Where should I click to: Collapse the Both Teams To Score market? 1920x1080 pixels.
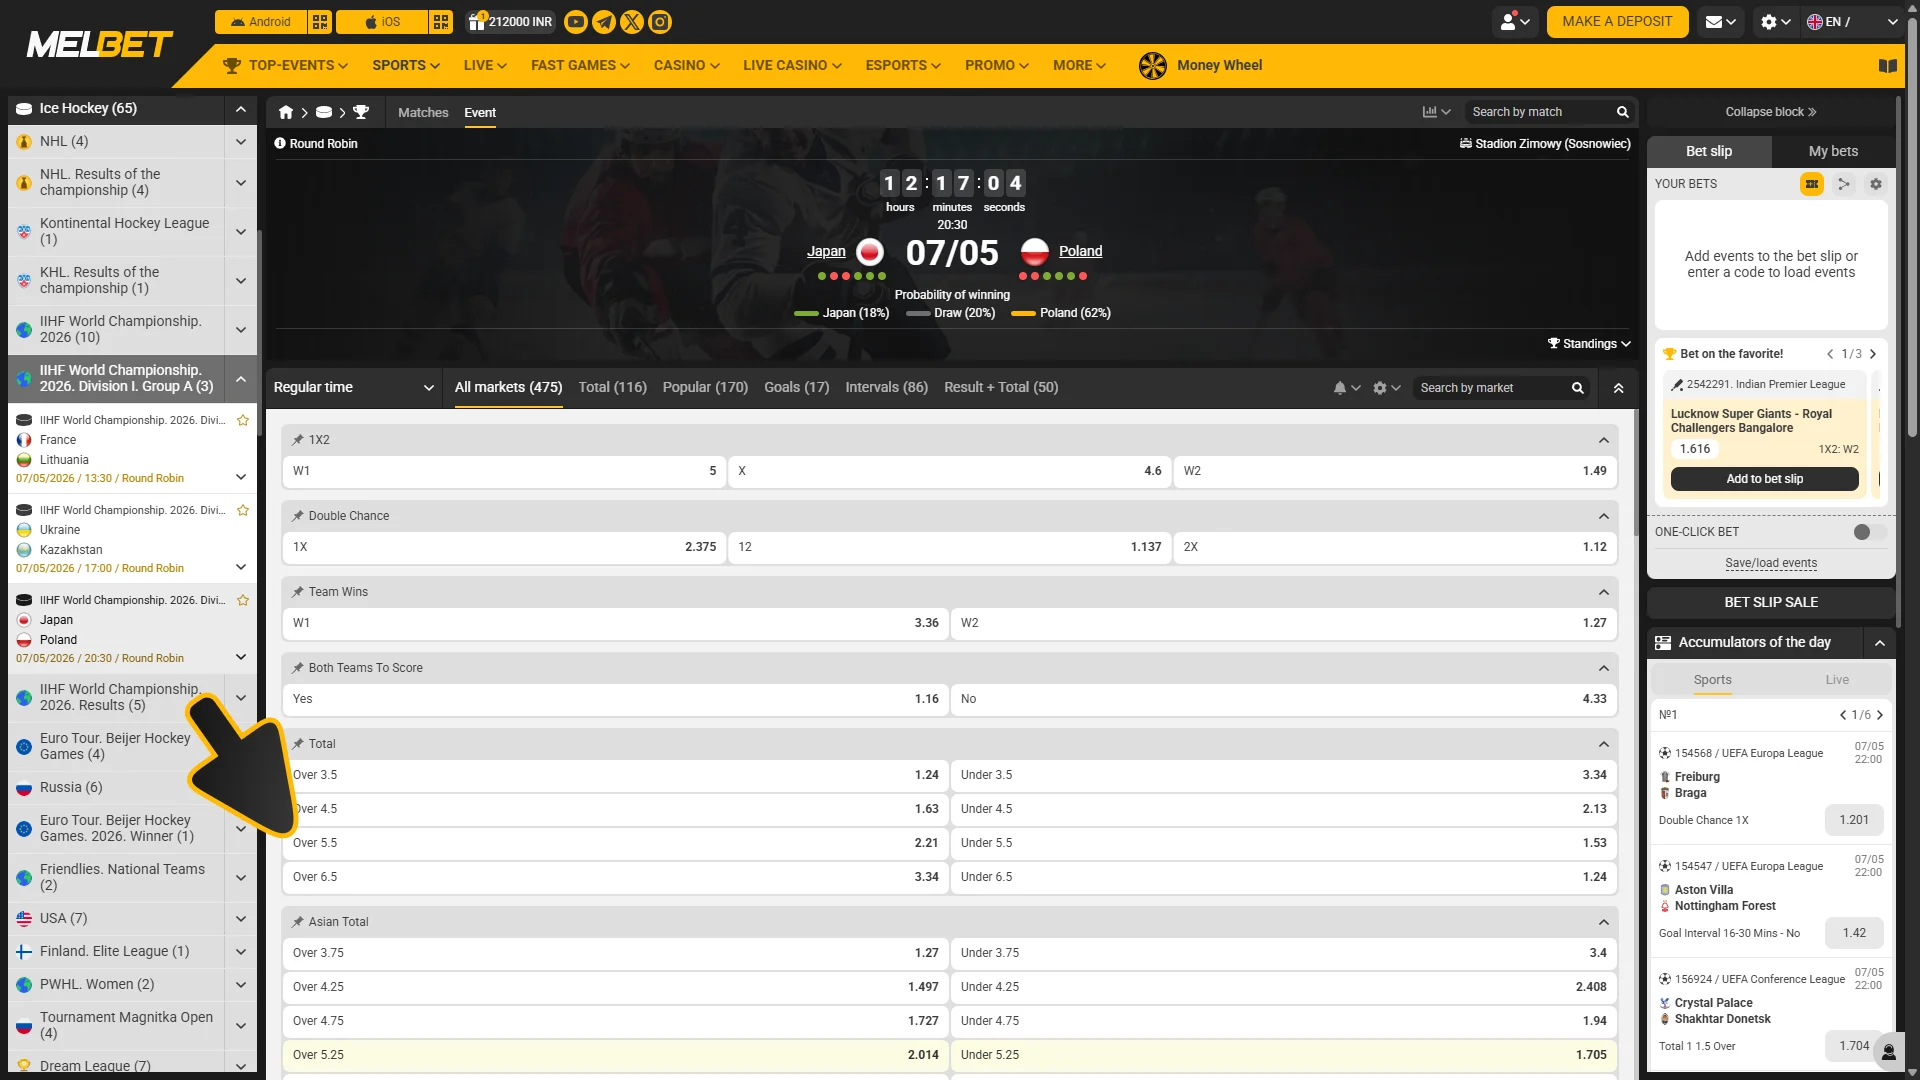tap(1604, 668)
